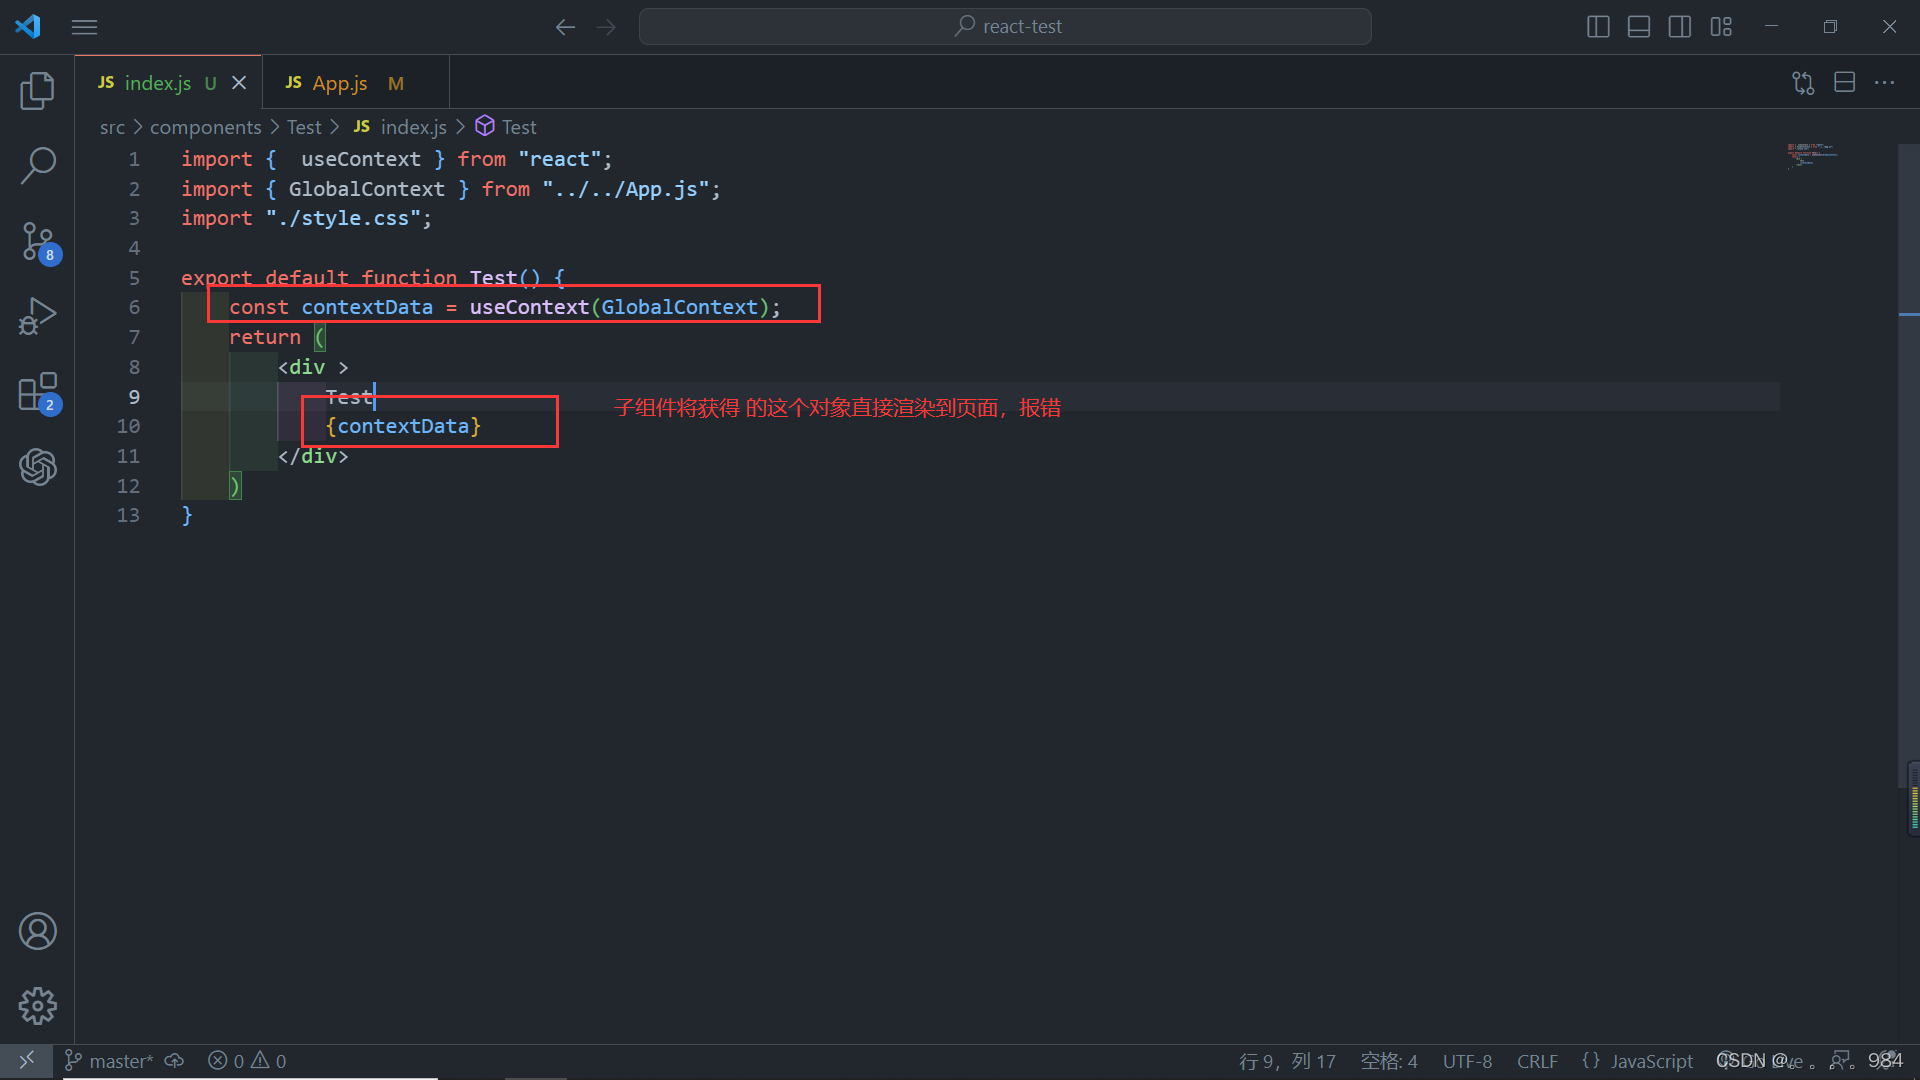This screenshot has height=1080, width=1920.
Task: Open the Accounts menu icon
Action: tap(37, 931)
